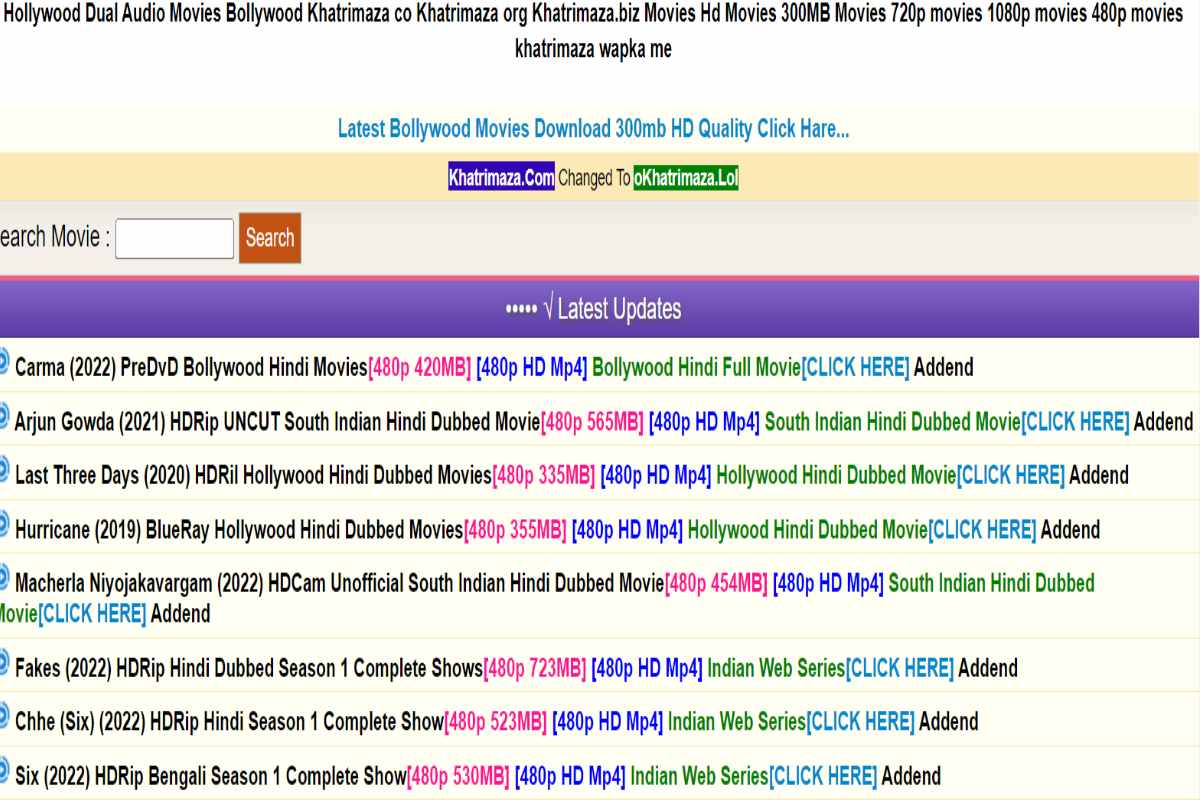1200x800 pixels.
Task: Click the bullet icon beside Chhe (Six)
Action: pos(3,716)
